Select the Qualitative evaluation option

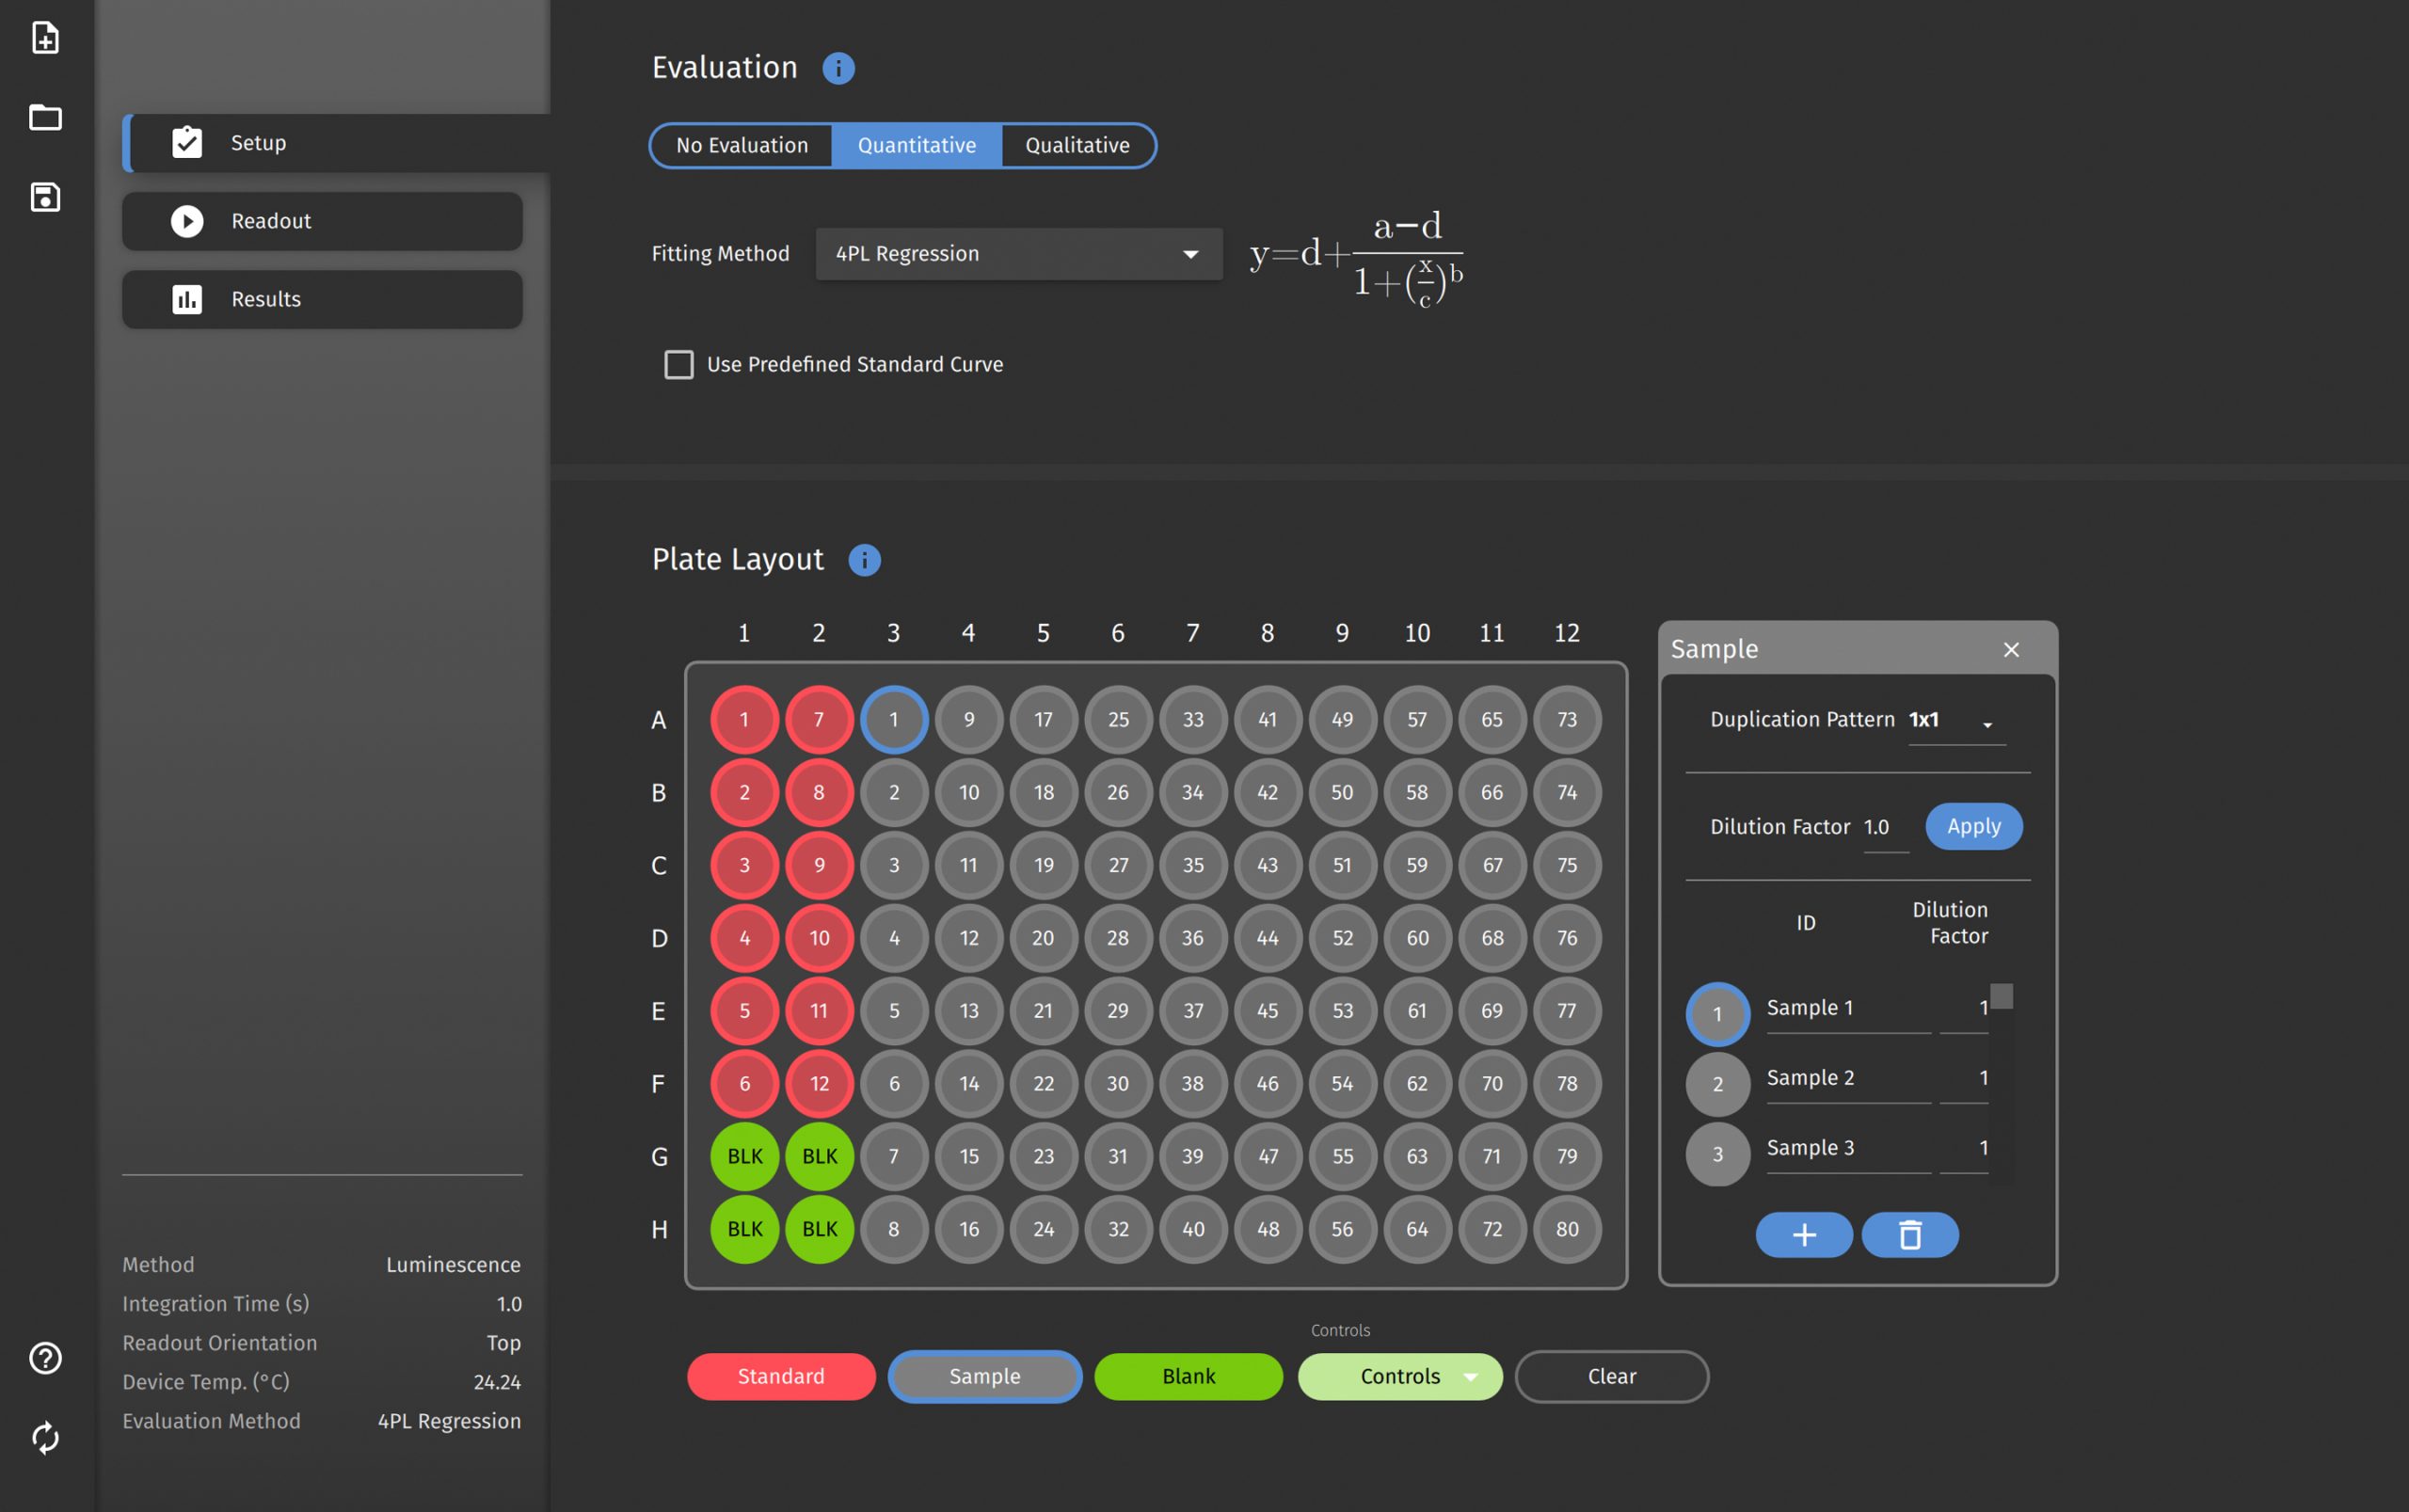[x=1077, y=145]
